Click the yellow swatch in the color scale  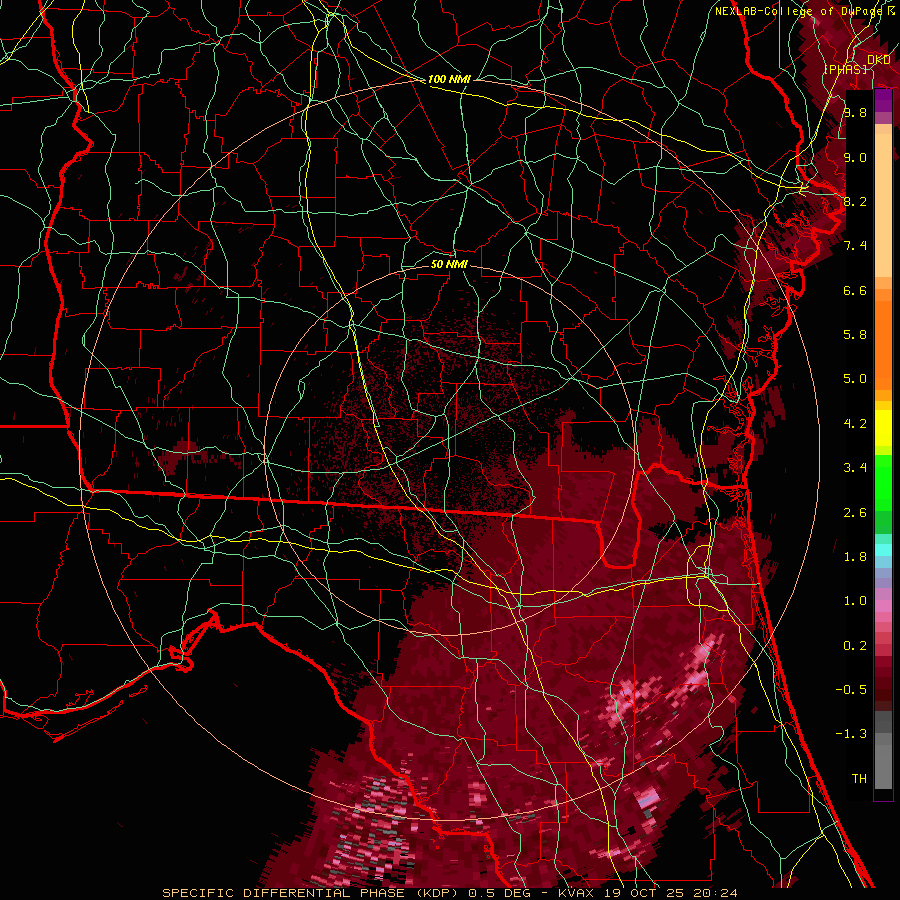pyautogui.click(x=883, y=428)
